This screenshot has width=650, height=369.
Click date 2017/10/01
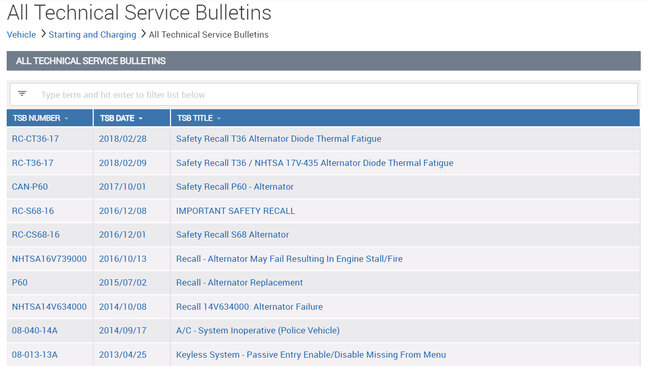[x=122, y=187]
